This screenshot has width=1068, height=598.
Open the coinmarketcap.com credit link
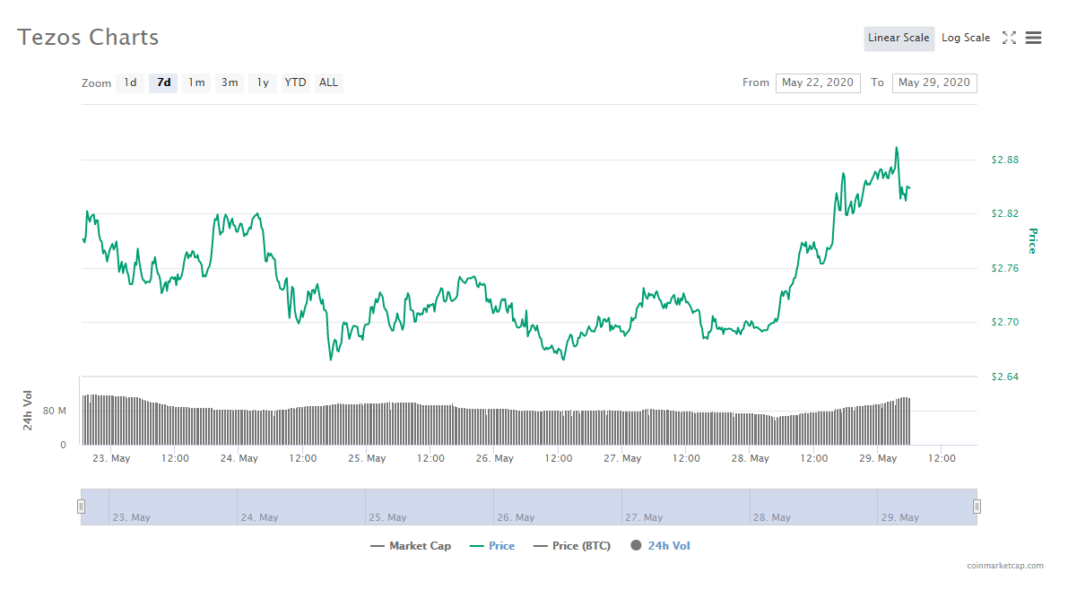[1005, 565]
